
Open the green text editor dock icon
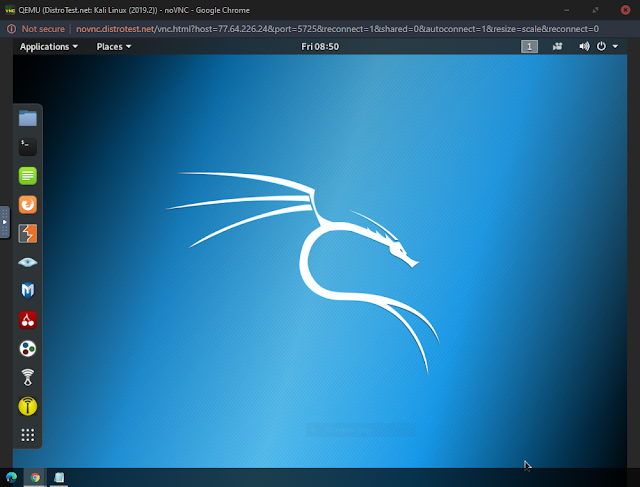tap(28, 176)
